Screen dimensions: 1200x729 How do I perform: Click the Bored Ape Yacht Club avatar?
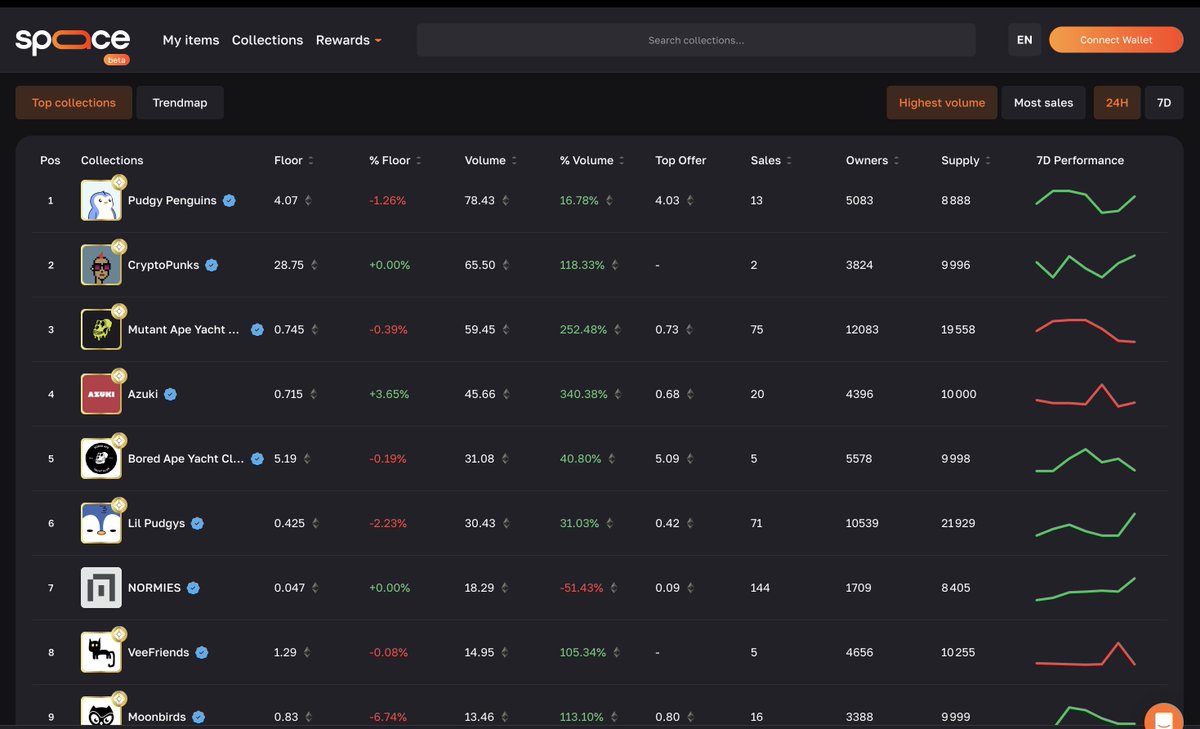point(101,459)
